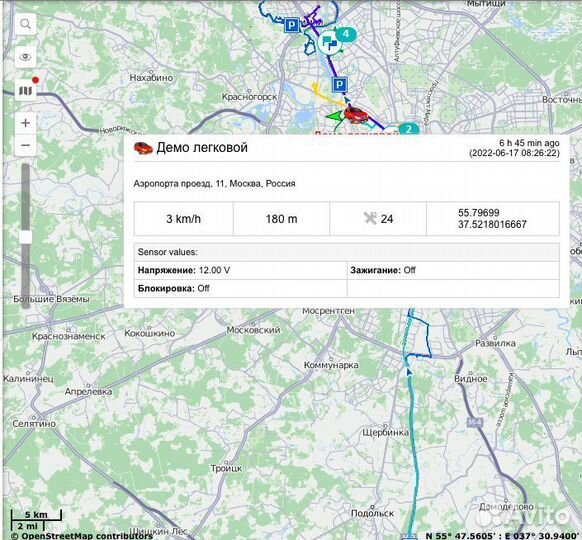The image size is (582, 540).
Task: Click the cluster count badge 4
Action: (346, 34)
